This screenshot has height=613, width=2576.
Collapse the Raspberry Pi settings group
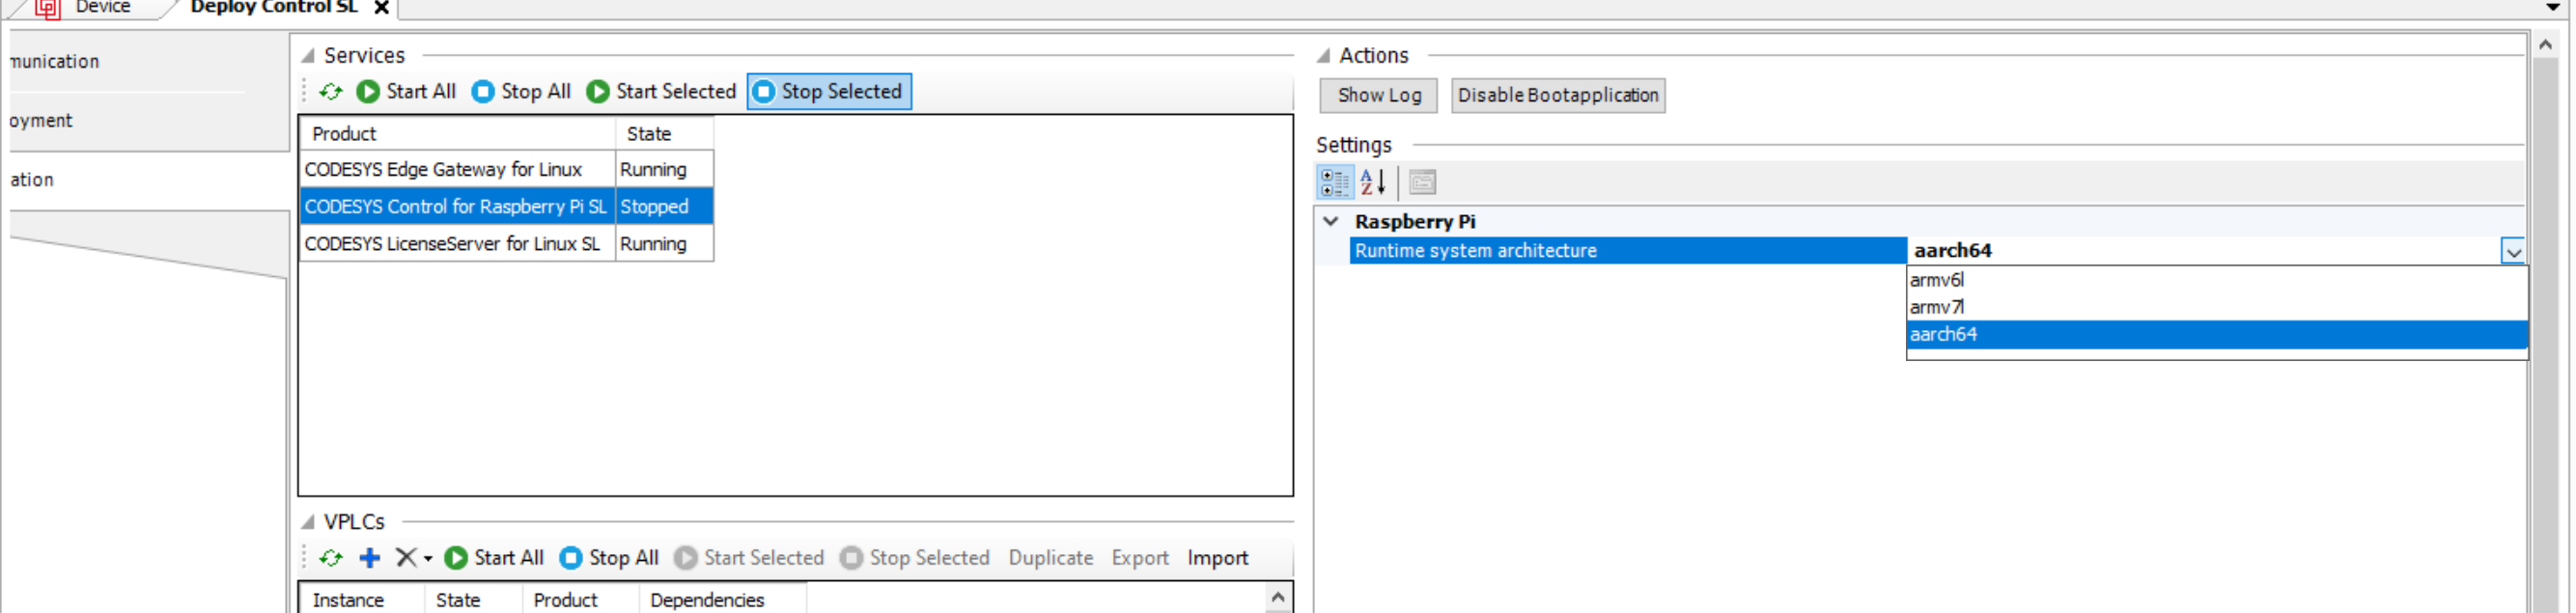1331,221
